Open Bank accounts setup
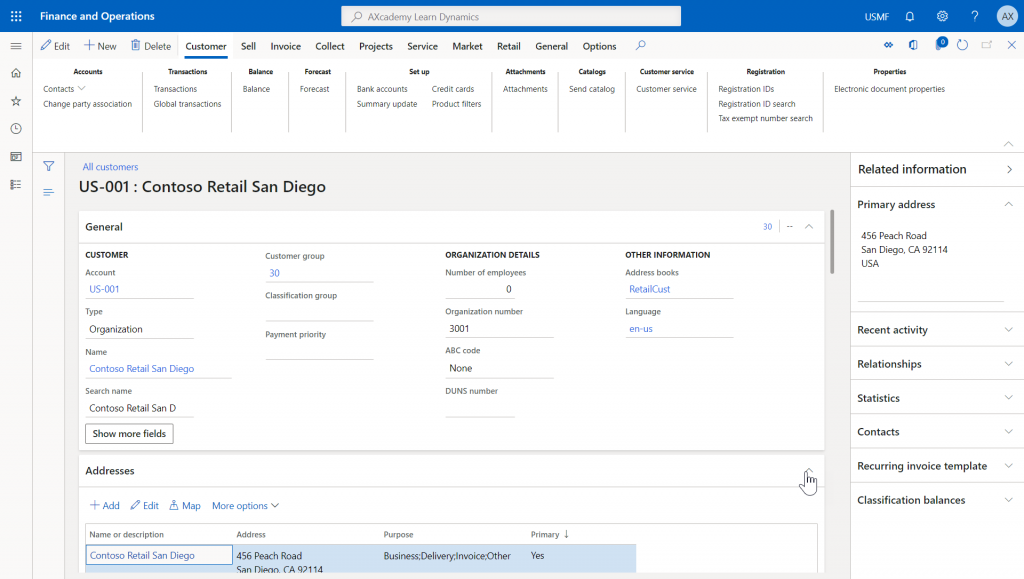 [382, 89]
